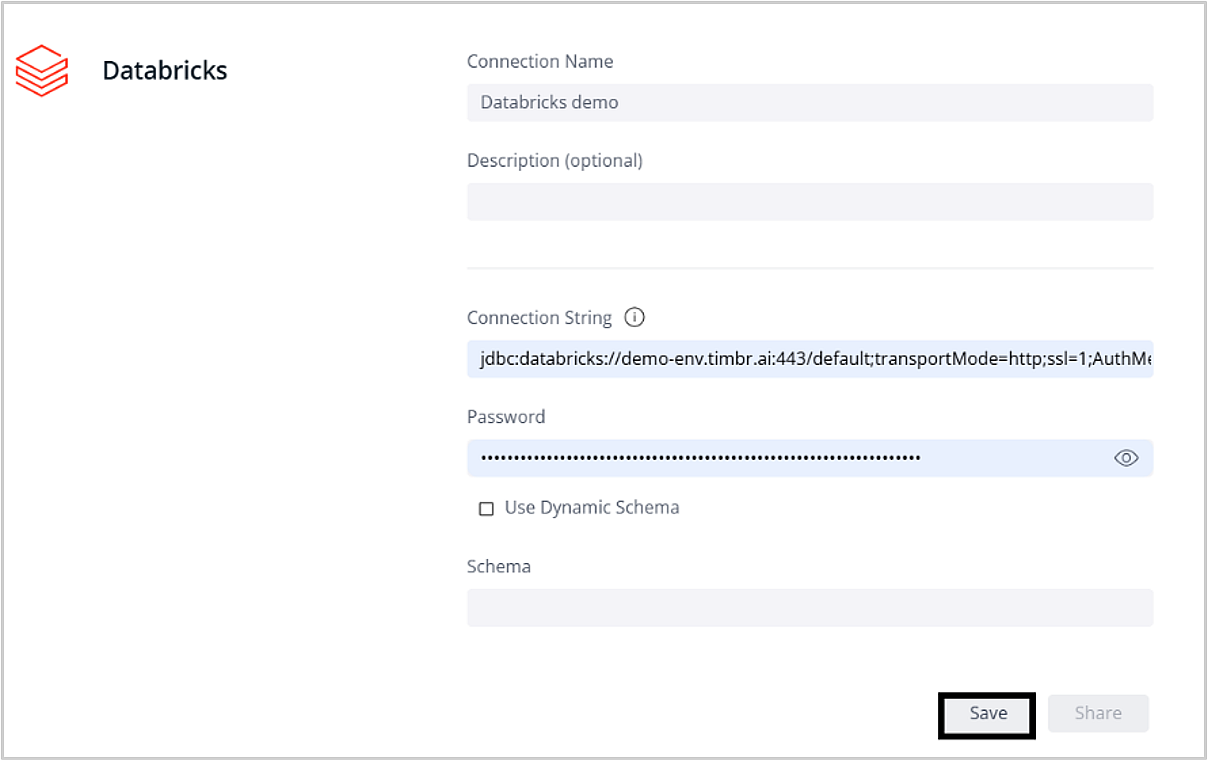Image resolution: width=1209 pixels, height=760 pixels.
Task: Click the masked Password input field
Action: point(780,458)
